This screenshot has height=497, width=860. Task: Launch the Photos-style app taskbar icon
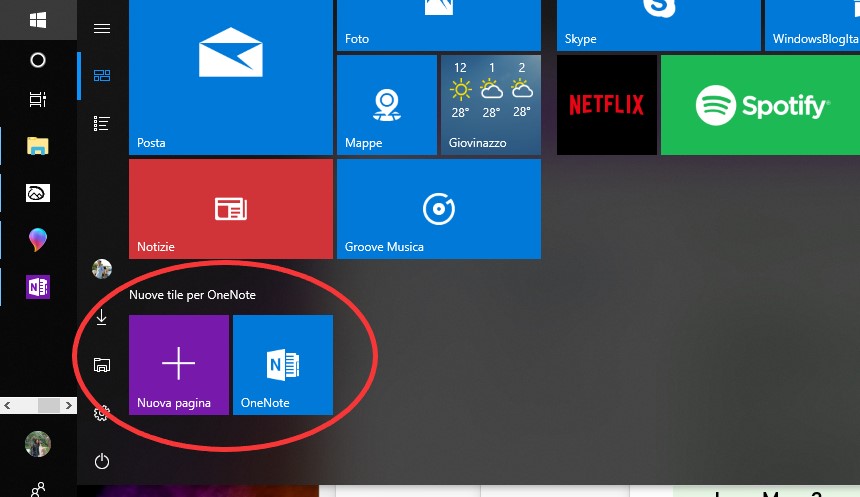click(x=38, y=193)
